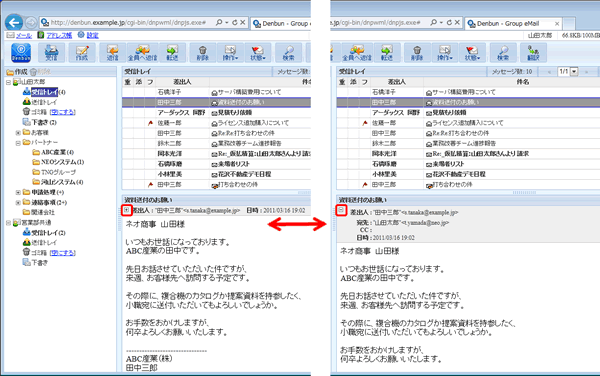The image size is (600, 376).
Task: Collapse message header details in right window preview
Action: [341, 210]
